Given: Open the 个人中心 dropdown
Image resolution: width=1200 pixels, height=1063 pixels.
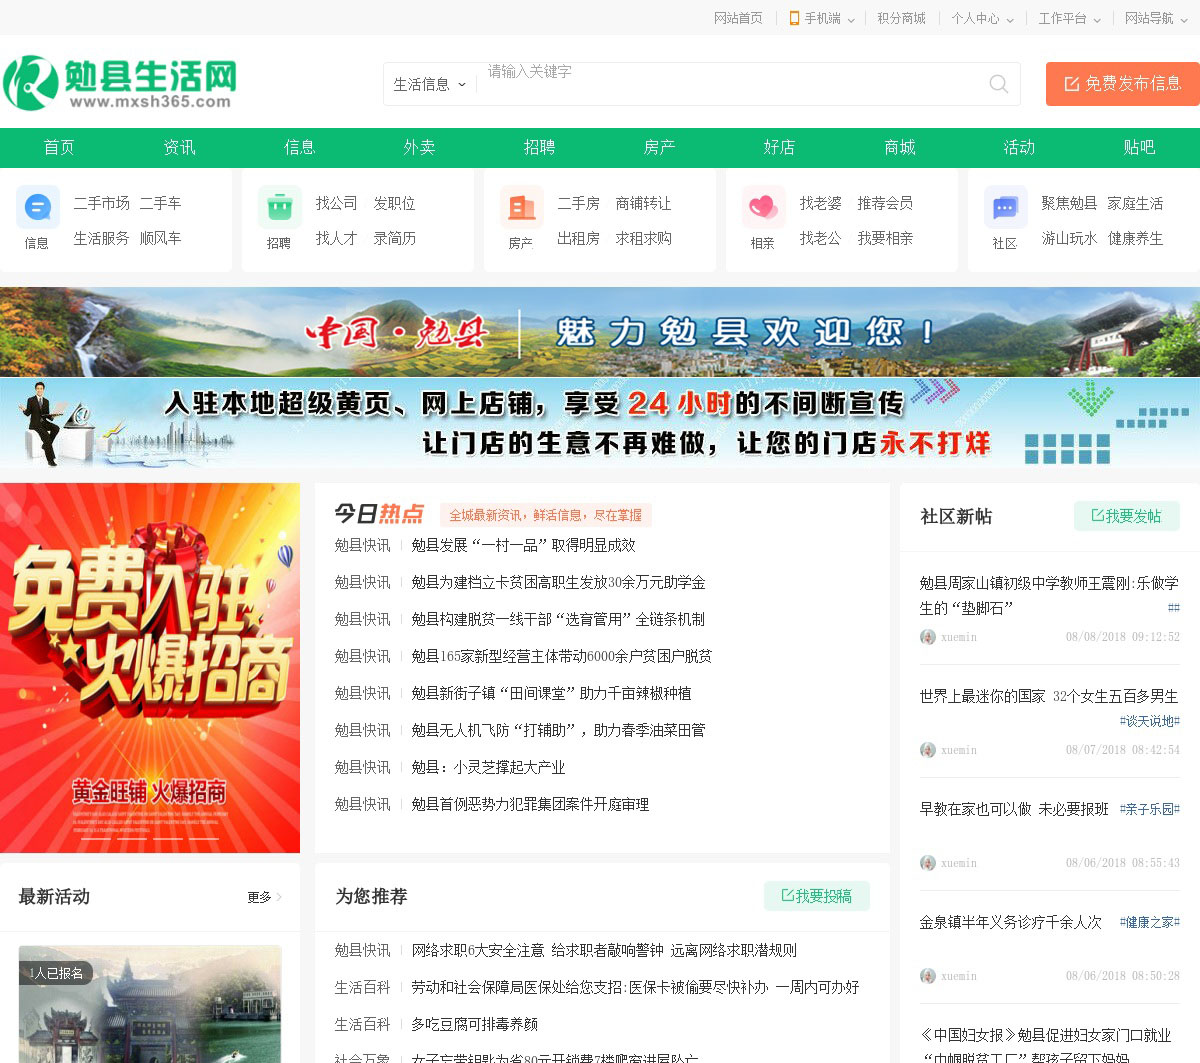Looking at the screenshot, I should [x=982, y=18].
